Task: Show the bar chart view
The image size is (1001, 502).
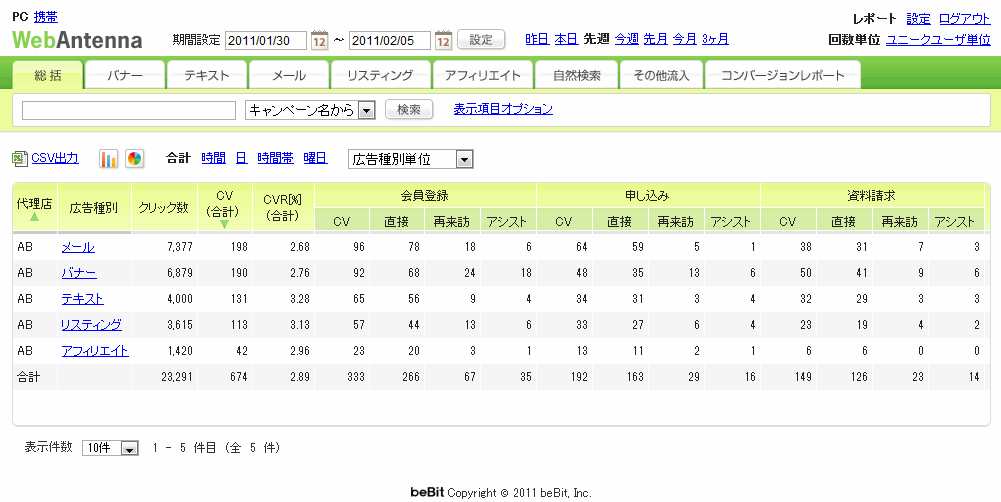Action: click(x=109, y=159)
